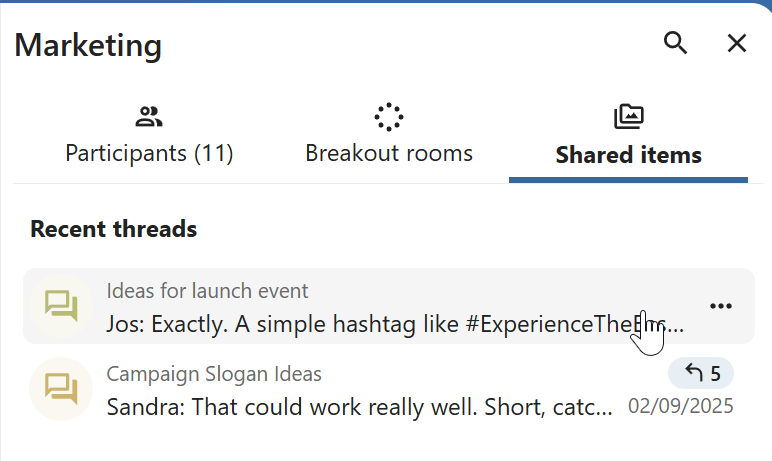Click the reply arrow icon in the badge
772x461 pixels.
(x=693, y=373)
